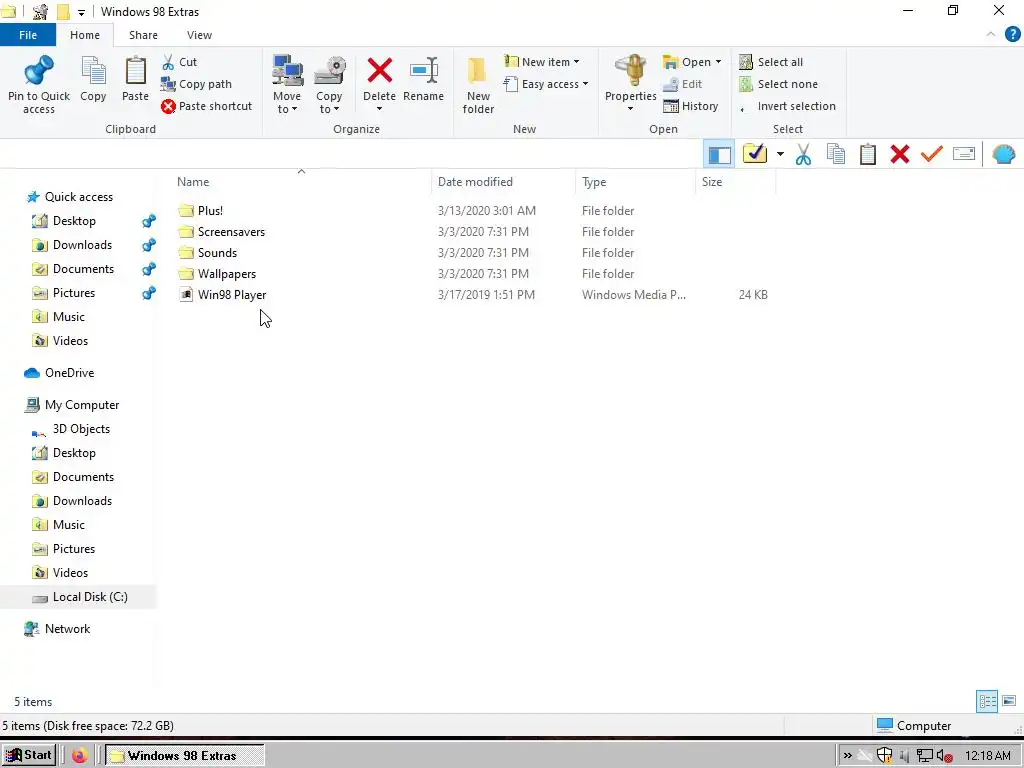The width and height of the screenshot is (1024, 768).
Task: Open Quick access in navigation pane
Action: [78, 197]
